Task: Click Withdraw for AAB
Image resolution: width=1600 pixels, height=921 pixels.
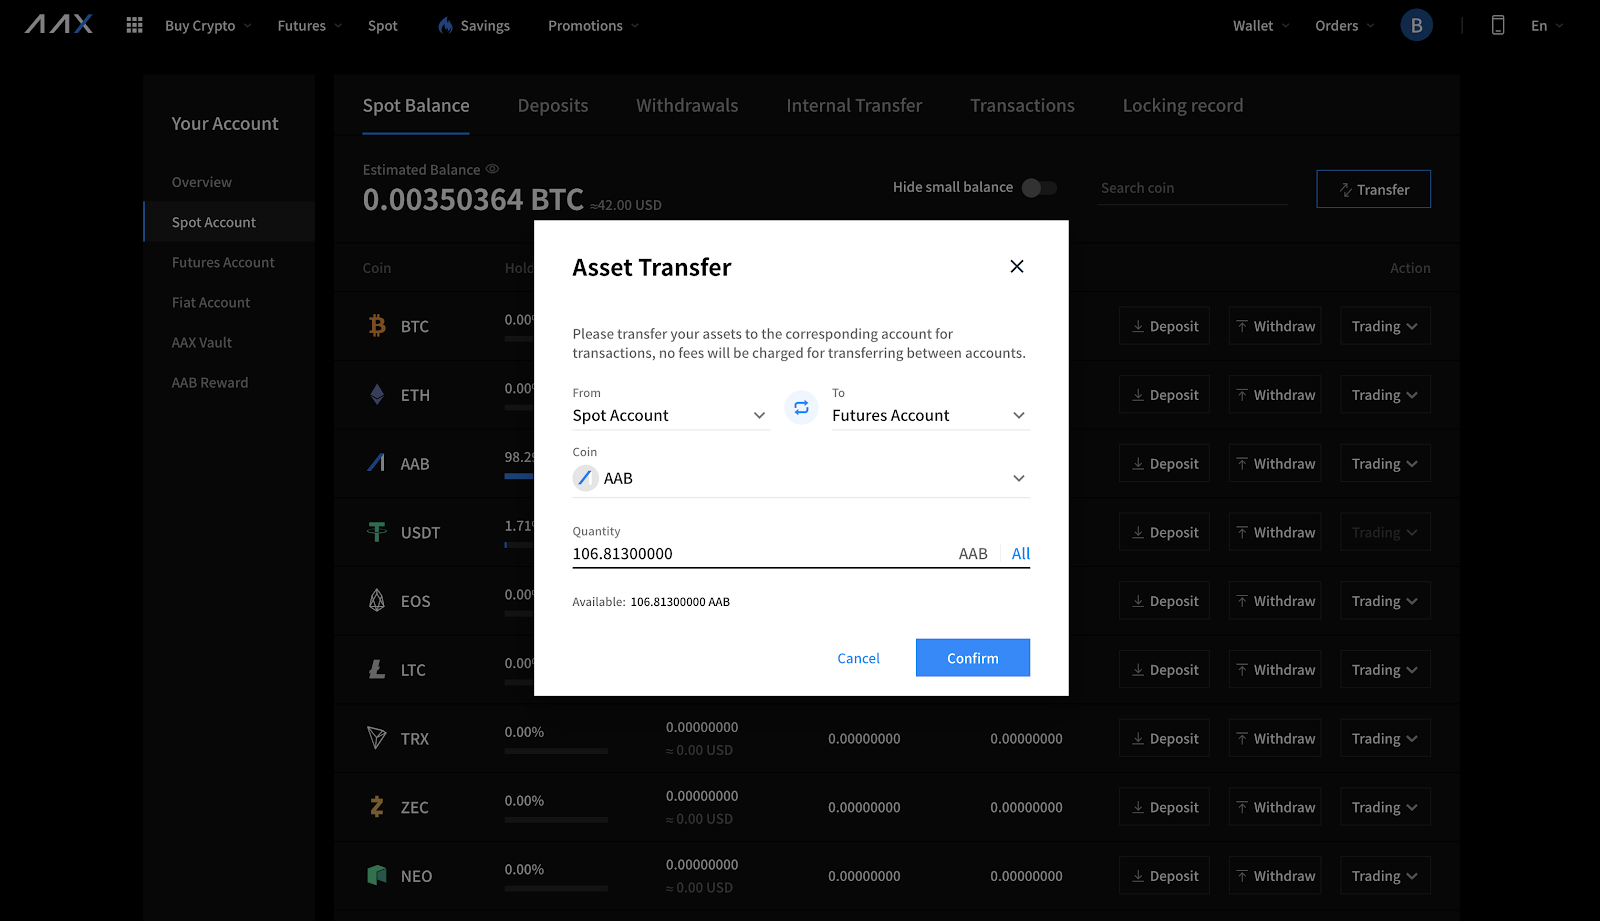Action: point(1275,464)
